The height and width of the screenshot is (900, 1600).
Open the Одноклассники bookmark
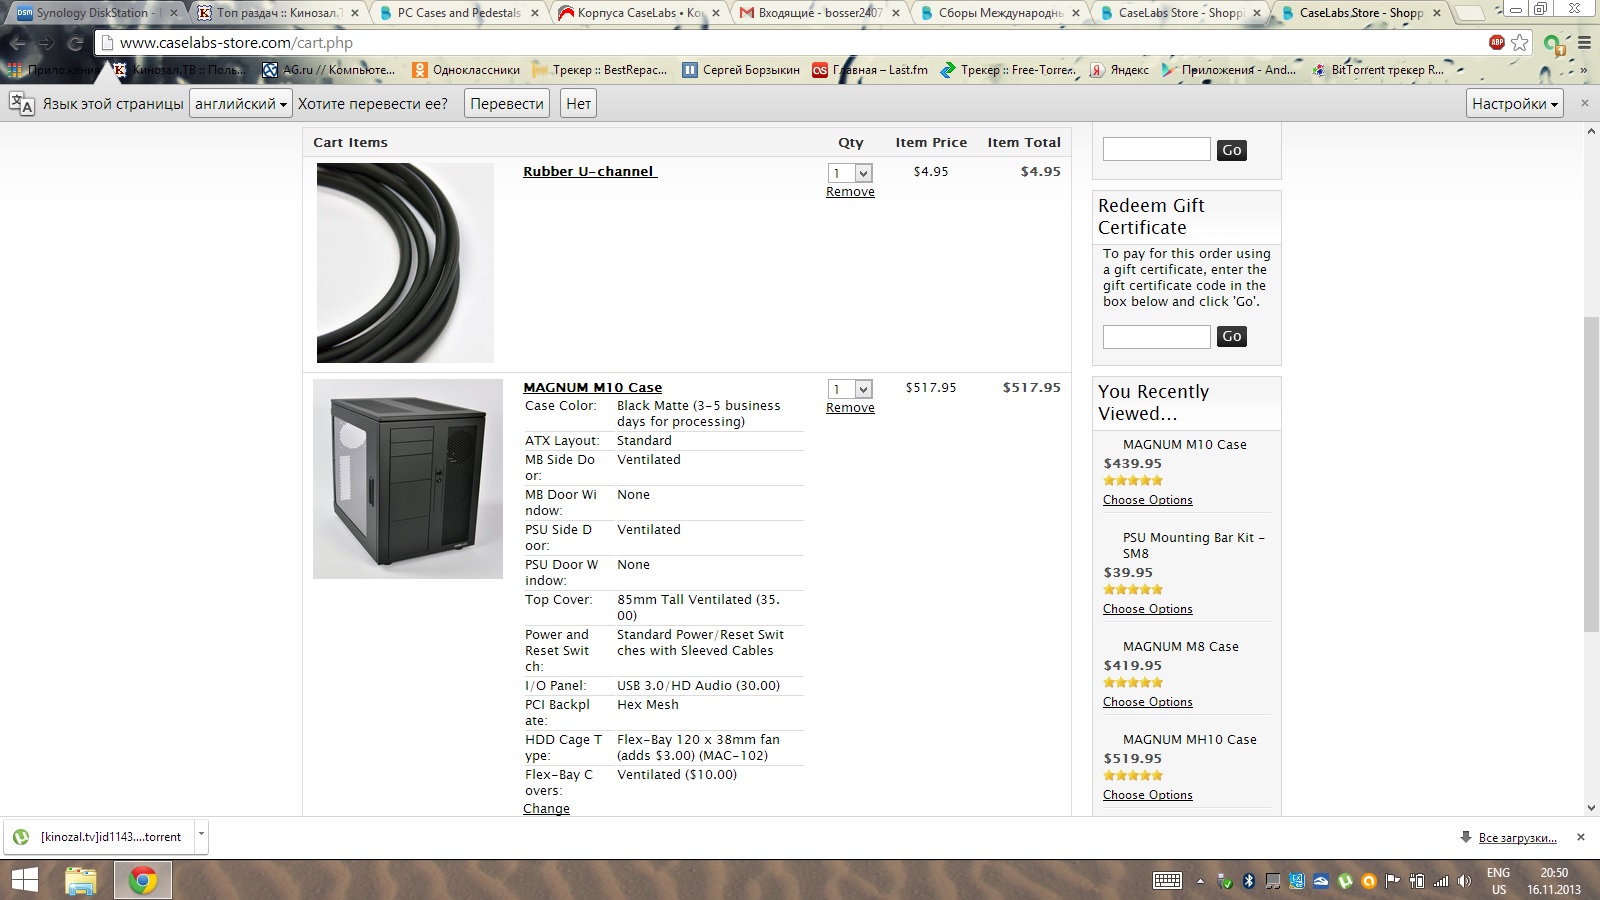pyautogui.click(x=467, y=70)
